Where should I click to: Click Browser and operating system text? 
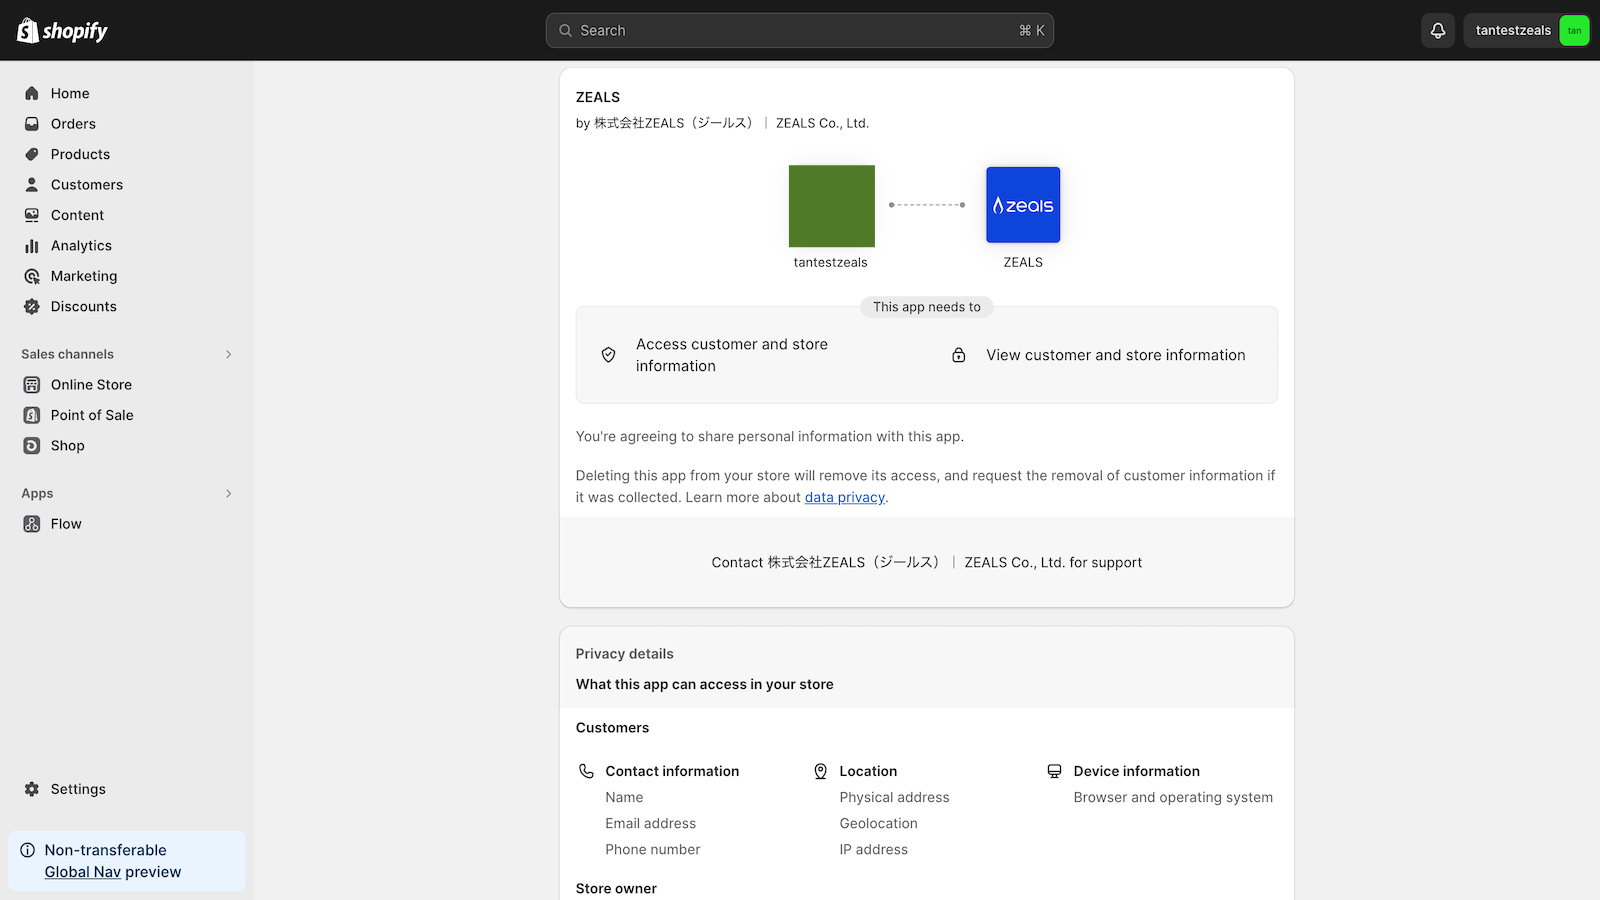point(1173,797)
